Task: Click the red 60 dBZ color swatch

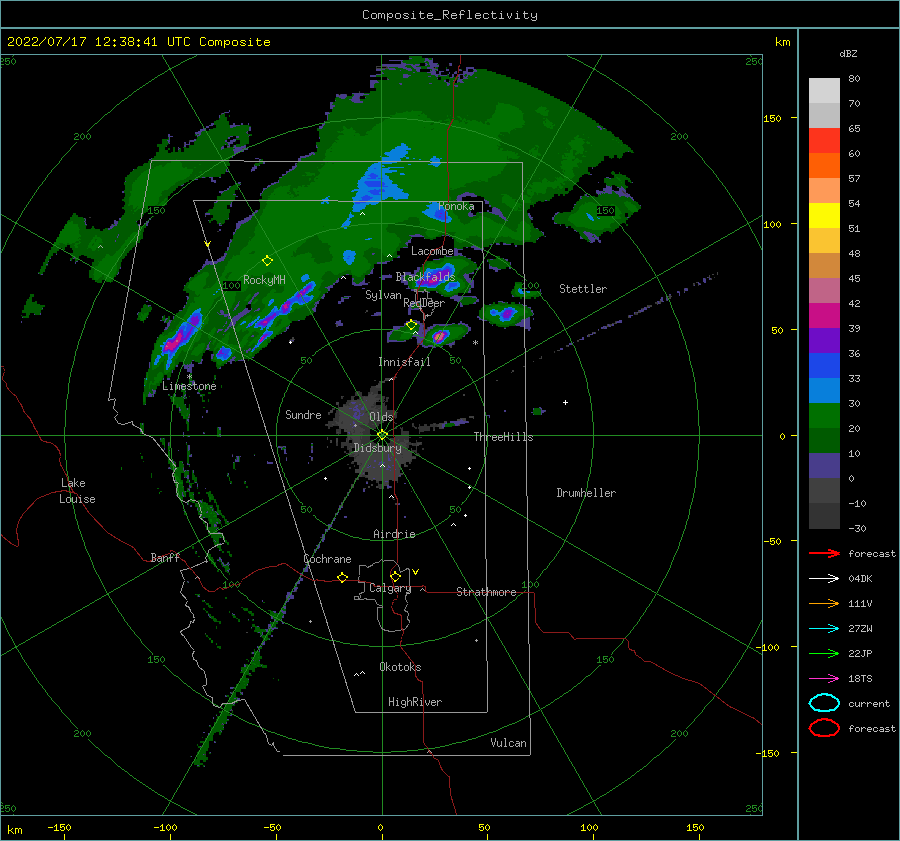Action: (x=824, y=141)
